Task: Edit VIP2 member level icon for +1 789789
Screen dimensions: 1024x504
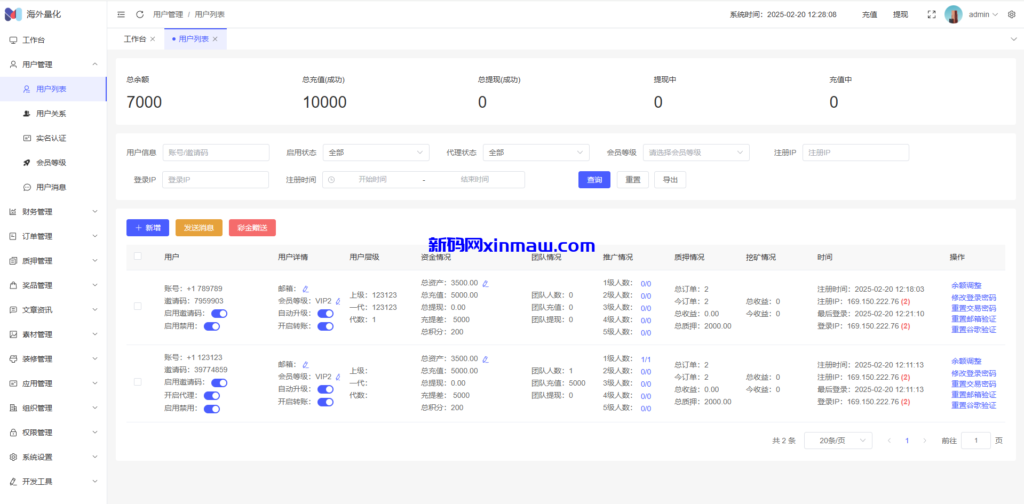Action: [338, 302]
